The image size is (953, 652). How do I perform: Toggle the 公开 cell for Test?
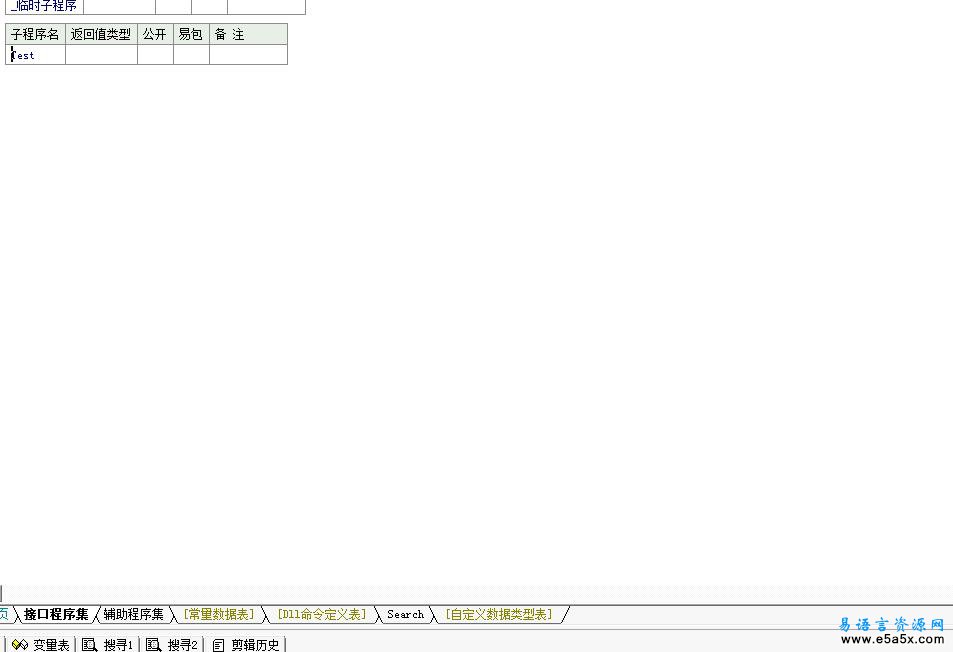(x=156, y=55)
